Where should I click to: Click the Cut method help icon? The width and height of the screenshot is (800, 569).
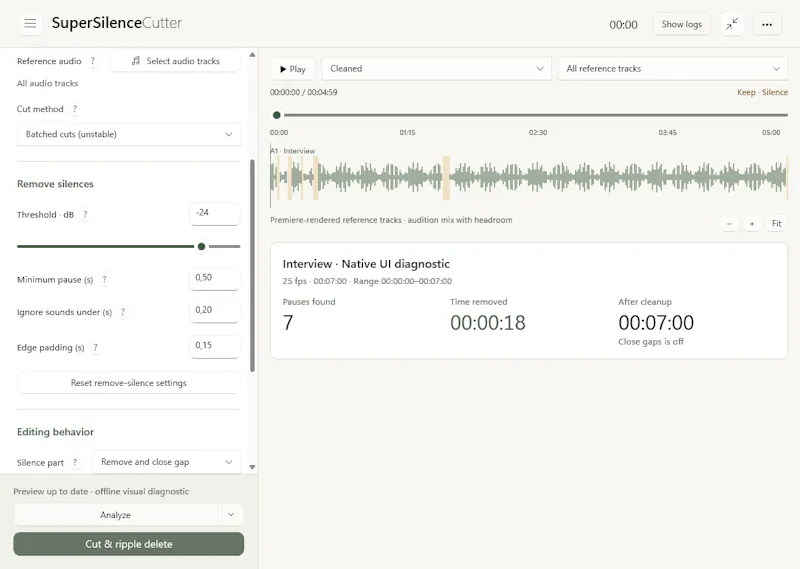click(75, 109)
